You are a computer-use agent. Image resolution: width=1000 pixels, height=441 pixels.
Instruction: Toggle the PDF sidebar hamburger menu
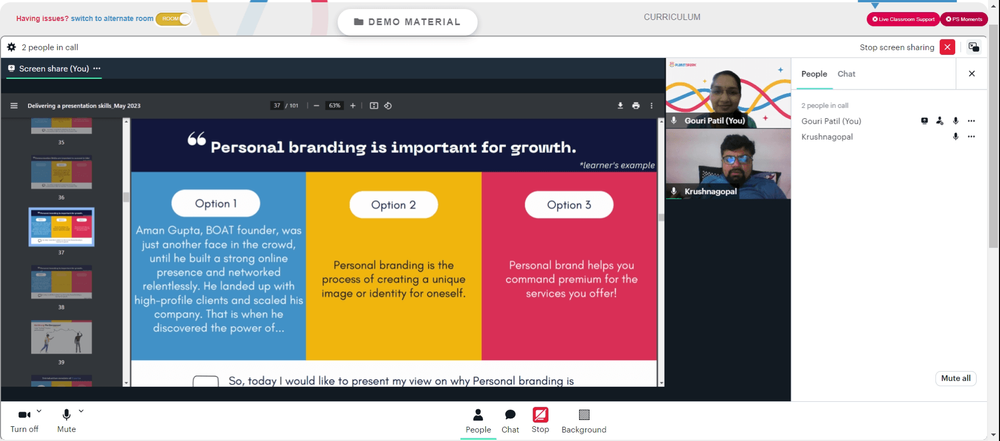[x=14, y=106]
